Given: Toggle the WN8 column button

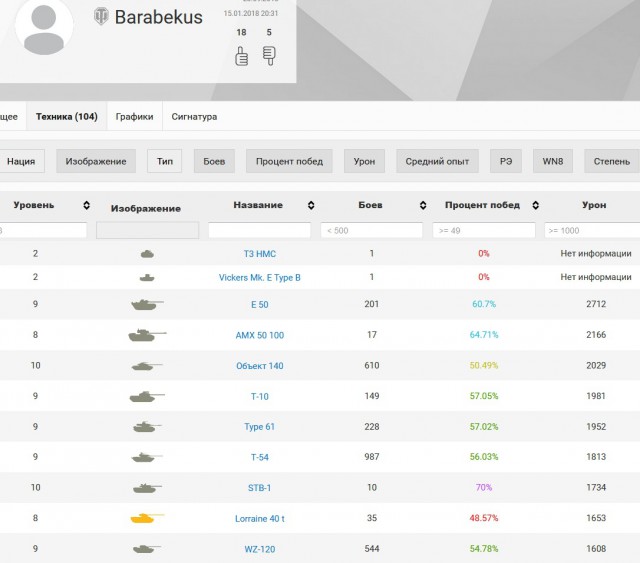Looking at the screenshot, I should point(553,161).
